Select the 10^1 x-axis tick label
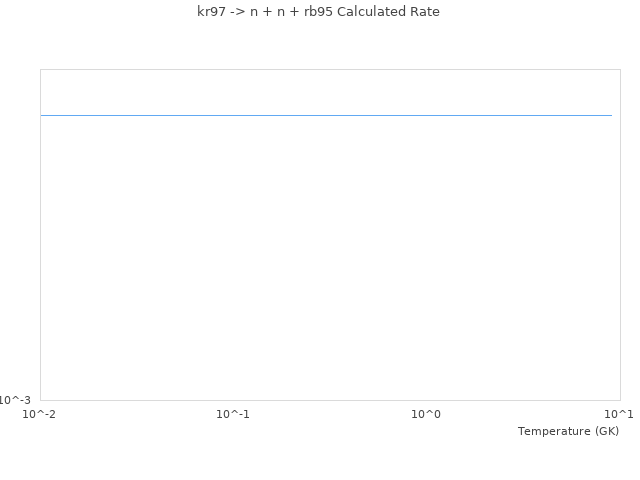The width and height of the screenshot is (640, 480). pos(619,414)
